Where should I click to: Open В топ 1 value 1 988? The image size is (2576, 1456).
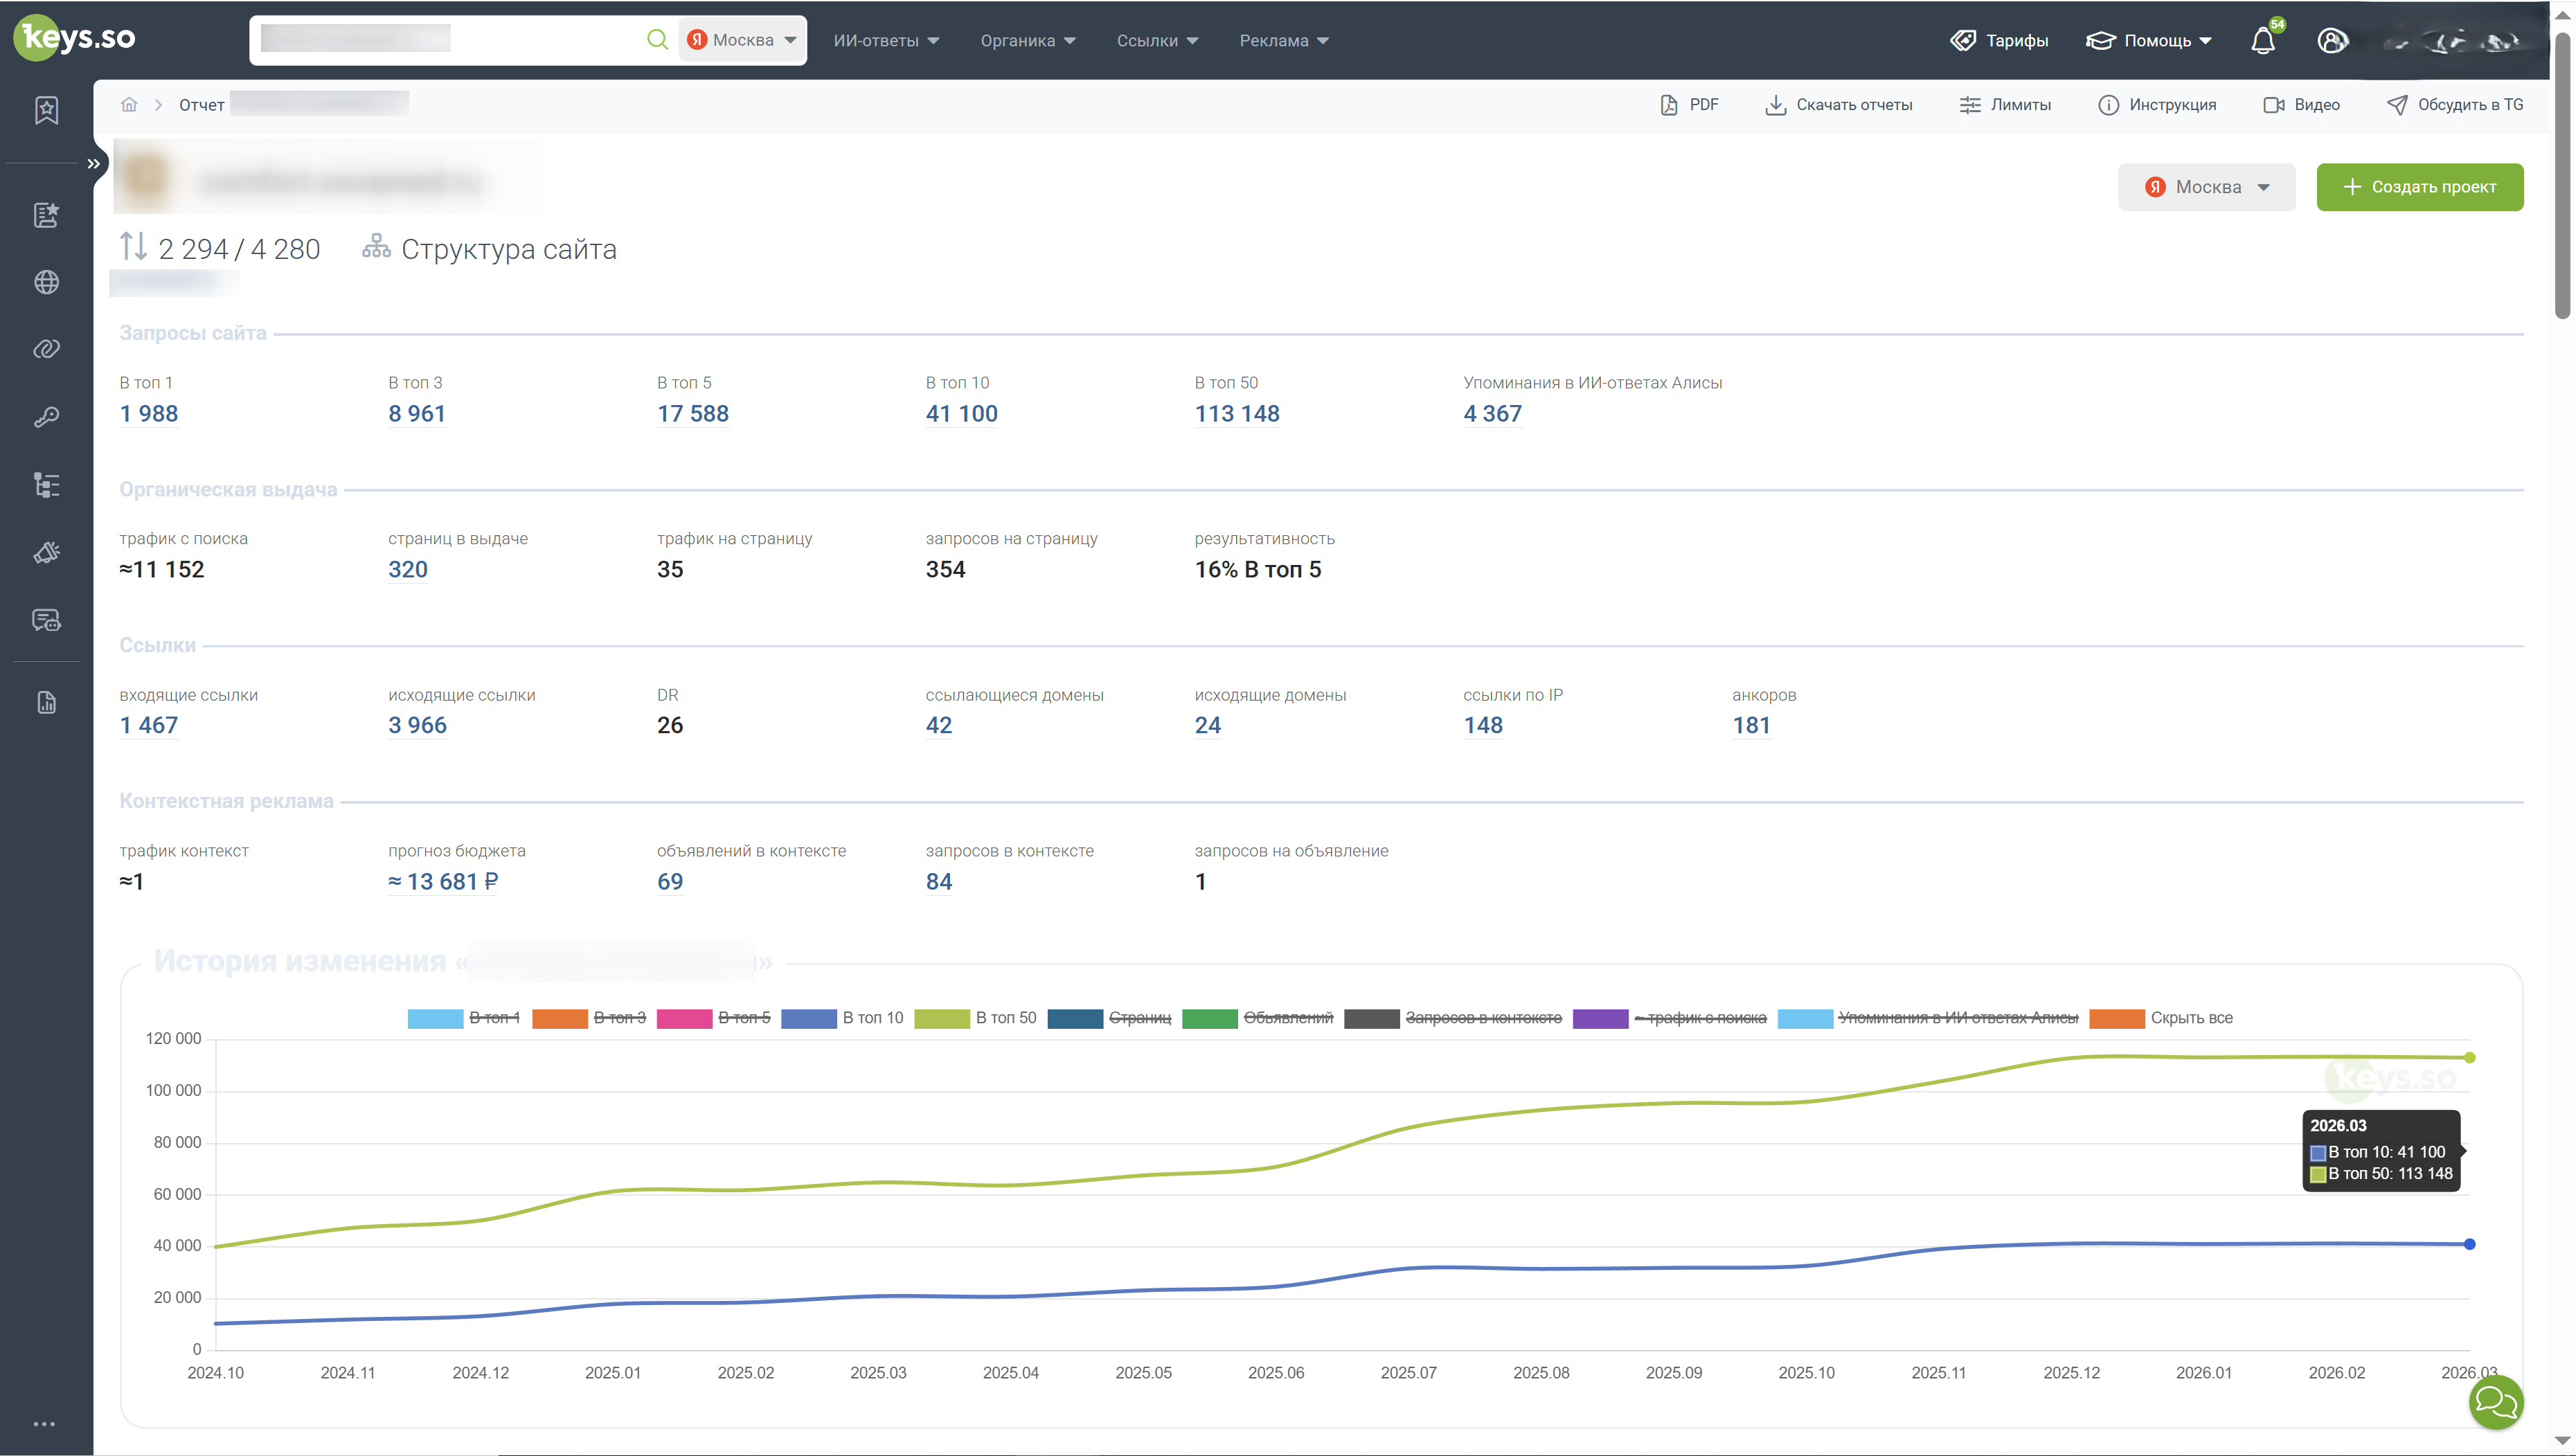[149, 414]
